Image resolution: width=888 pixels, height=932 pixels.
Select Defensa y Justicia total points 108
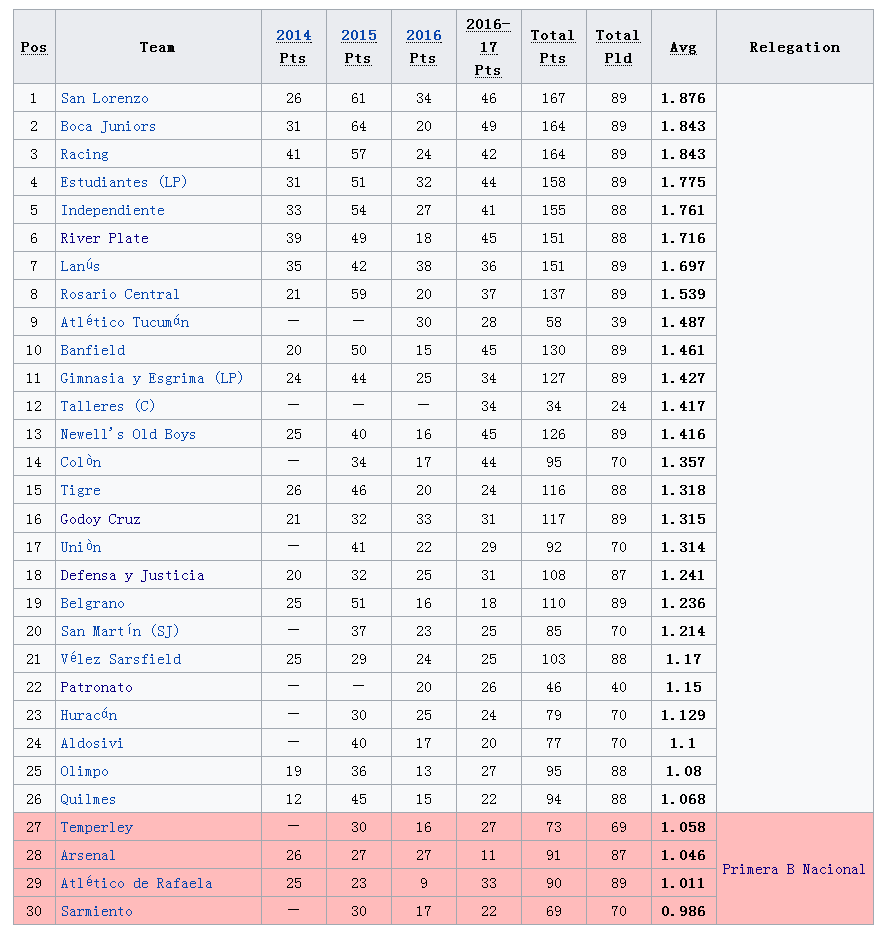tap(553, 575)
